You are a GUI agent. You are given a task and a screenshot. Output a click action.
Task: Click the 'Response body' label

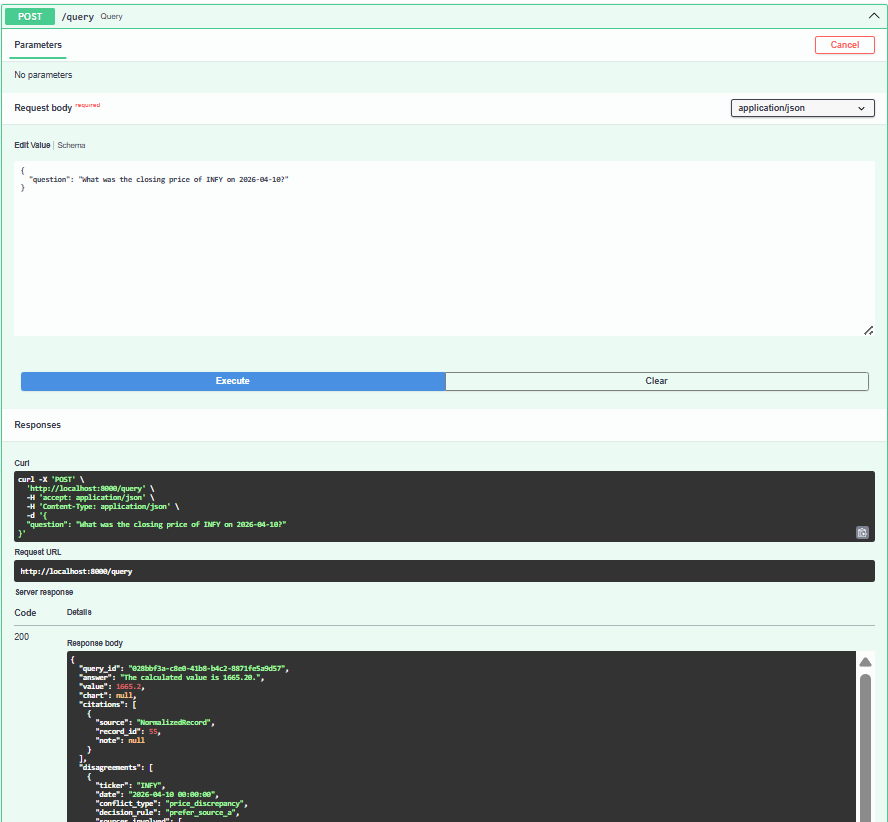95,643
